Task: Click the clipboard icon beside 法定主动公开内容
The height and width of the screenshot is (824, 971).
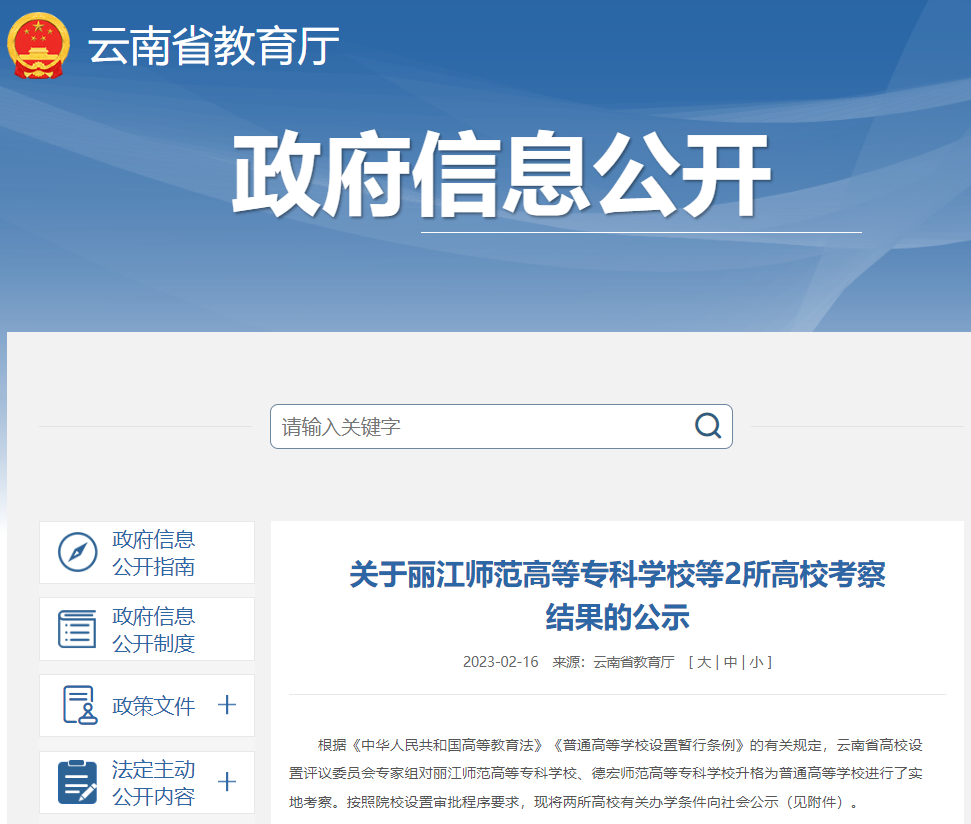Action: [x=76, y=781]
